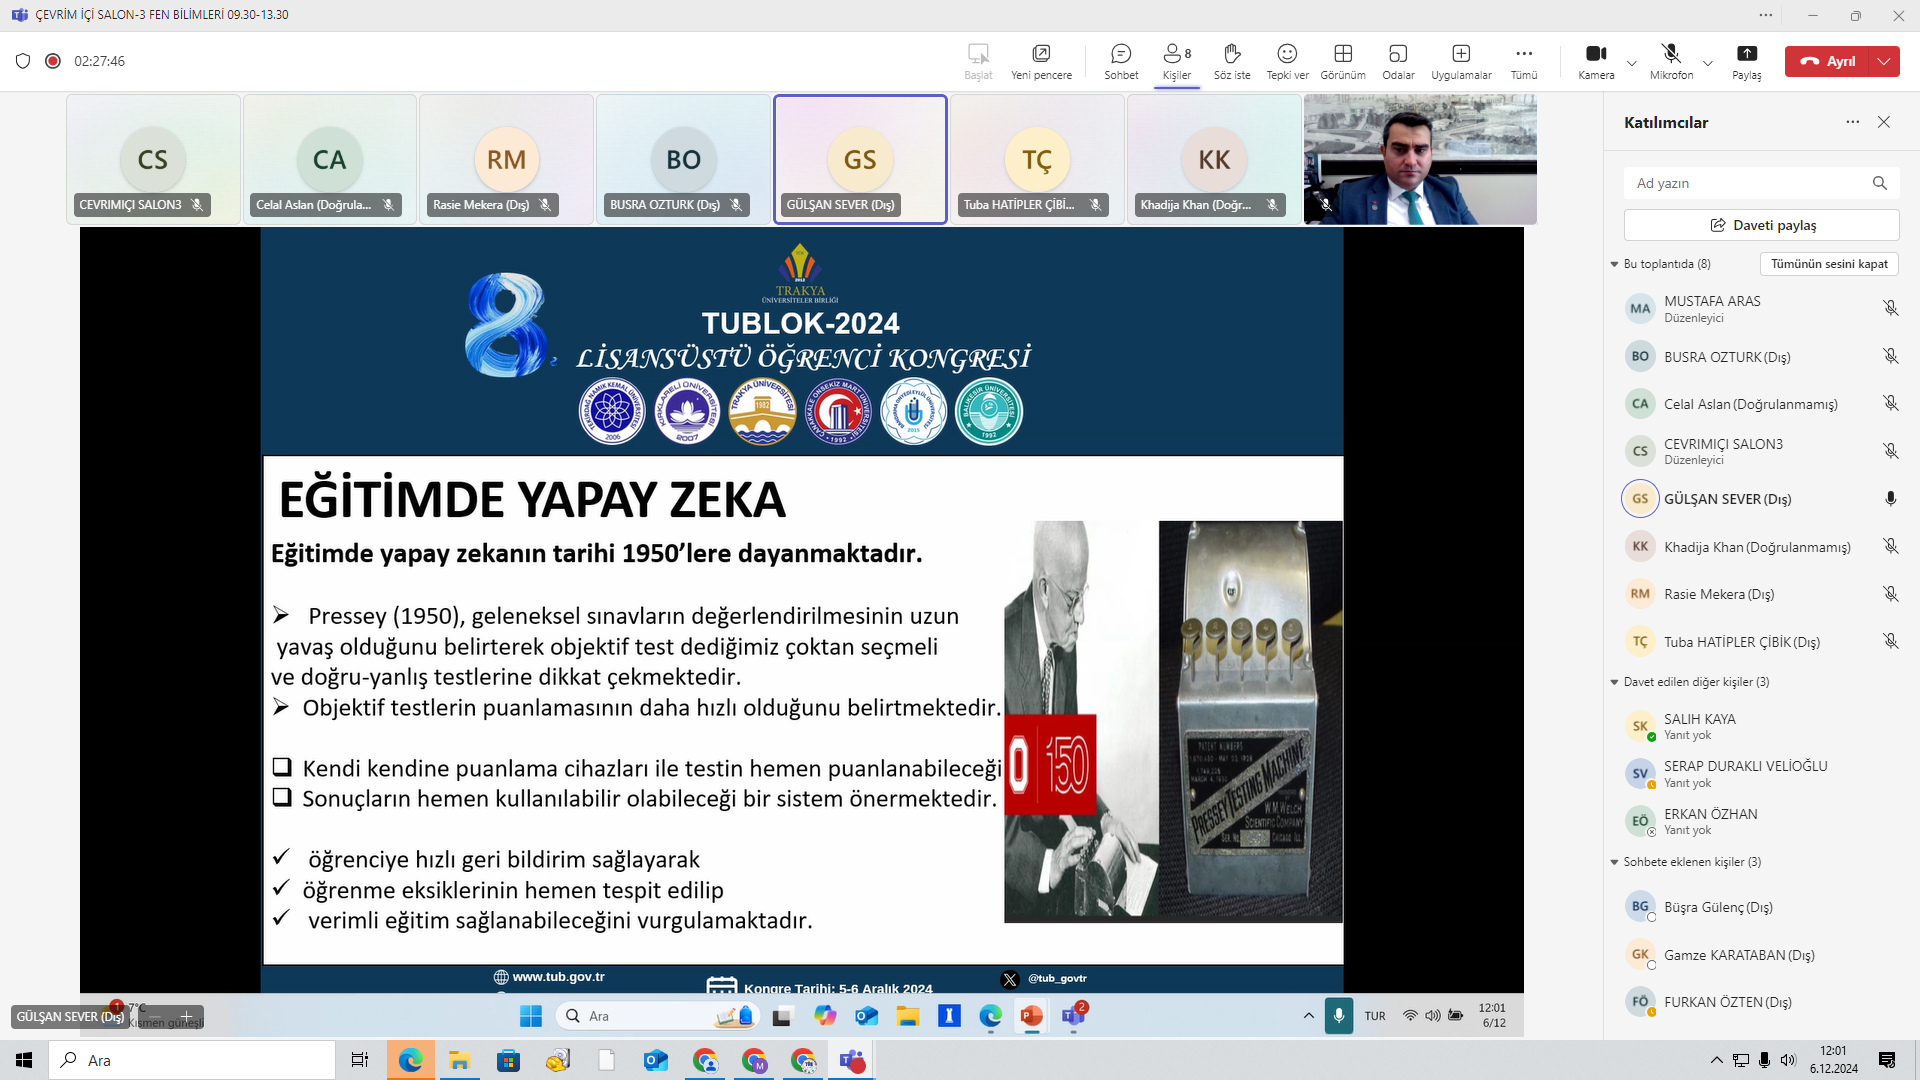
Task: Select SERAP DURAKLI VELİOĞLU invited participant
Action: pos(1760,773)
